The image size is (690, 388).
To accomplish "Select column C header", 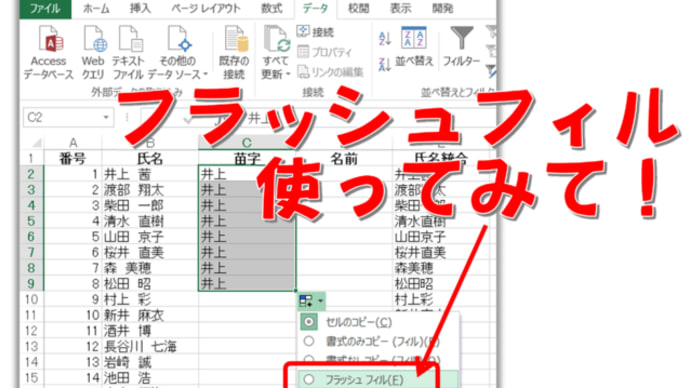I will pyautogui.click(x=246, y=143).
